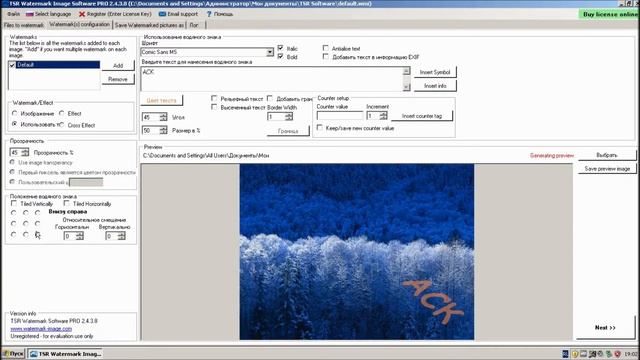Viewport: 640px width, 360px height.
Task: Switch to Watermark(s) configuration tab
Action: point(79,24)
